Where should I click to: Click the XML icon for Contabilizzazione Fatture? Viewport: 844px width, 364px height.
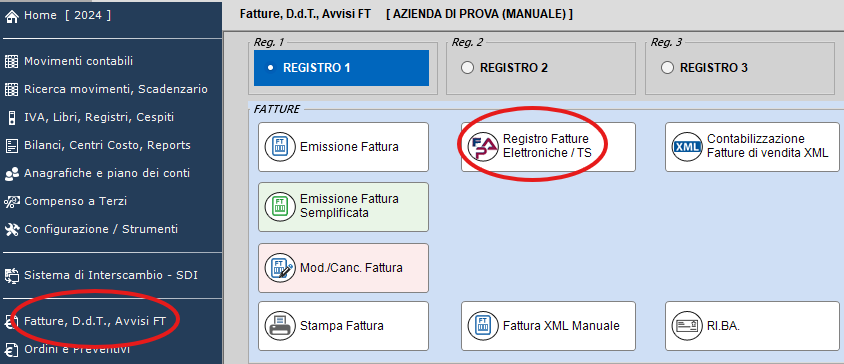pos(687,147)
